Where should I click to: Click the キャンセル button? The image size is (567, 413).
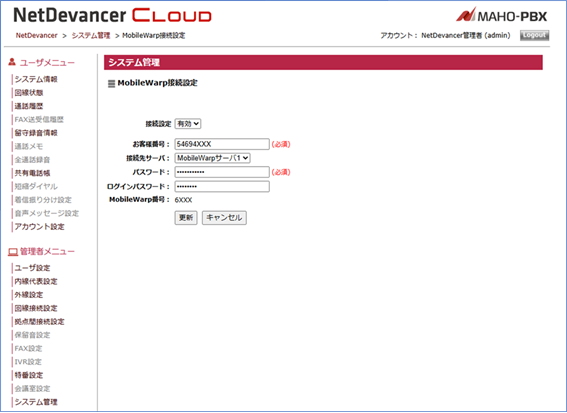pos(224,218)
